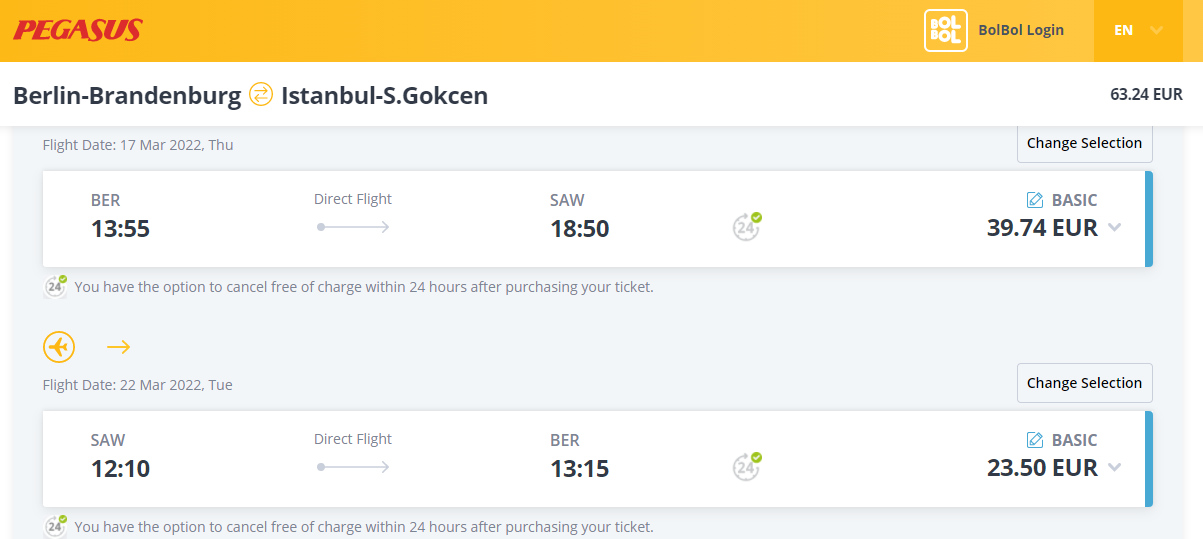Expand the 23.50 EUR fare details chevron
Image resolution: width=1203 pixels, height=539 pixels.
[1115, 467]
